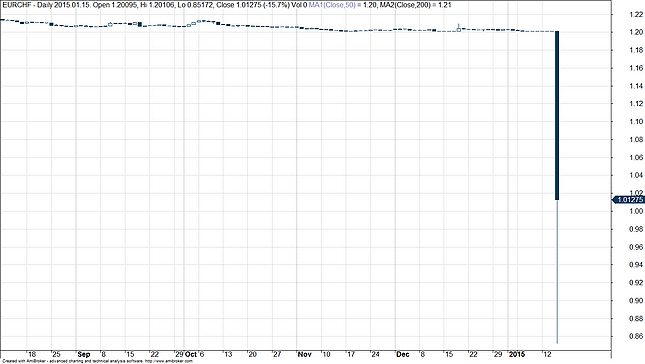Click the Dec month label on the time axis
The height and width of the screenshot is (364, 645).
click(403, 354)
